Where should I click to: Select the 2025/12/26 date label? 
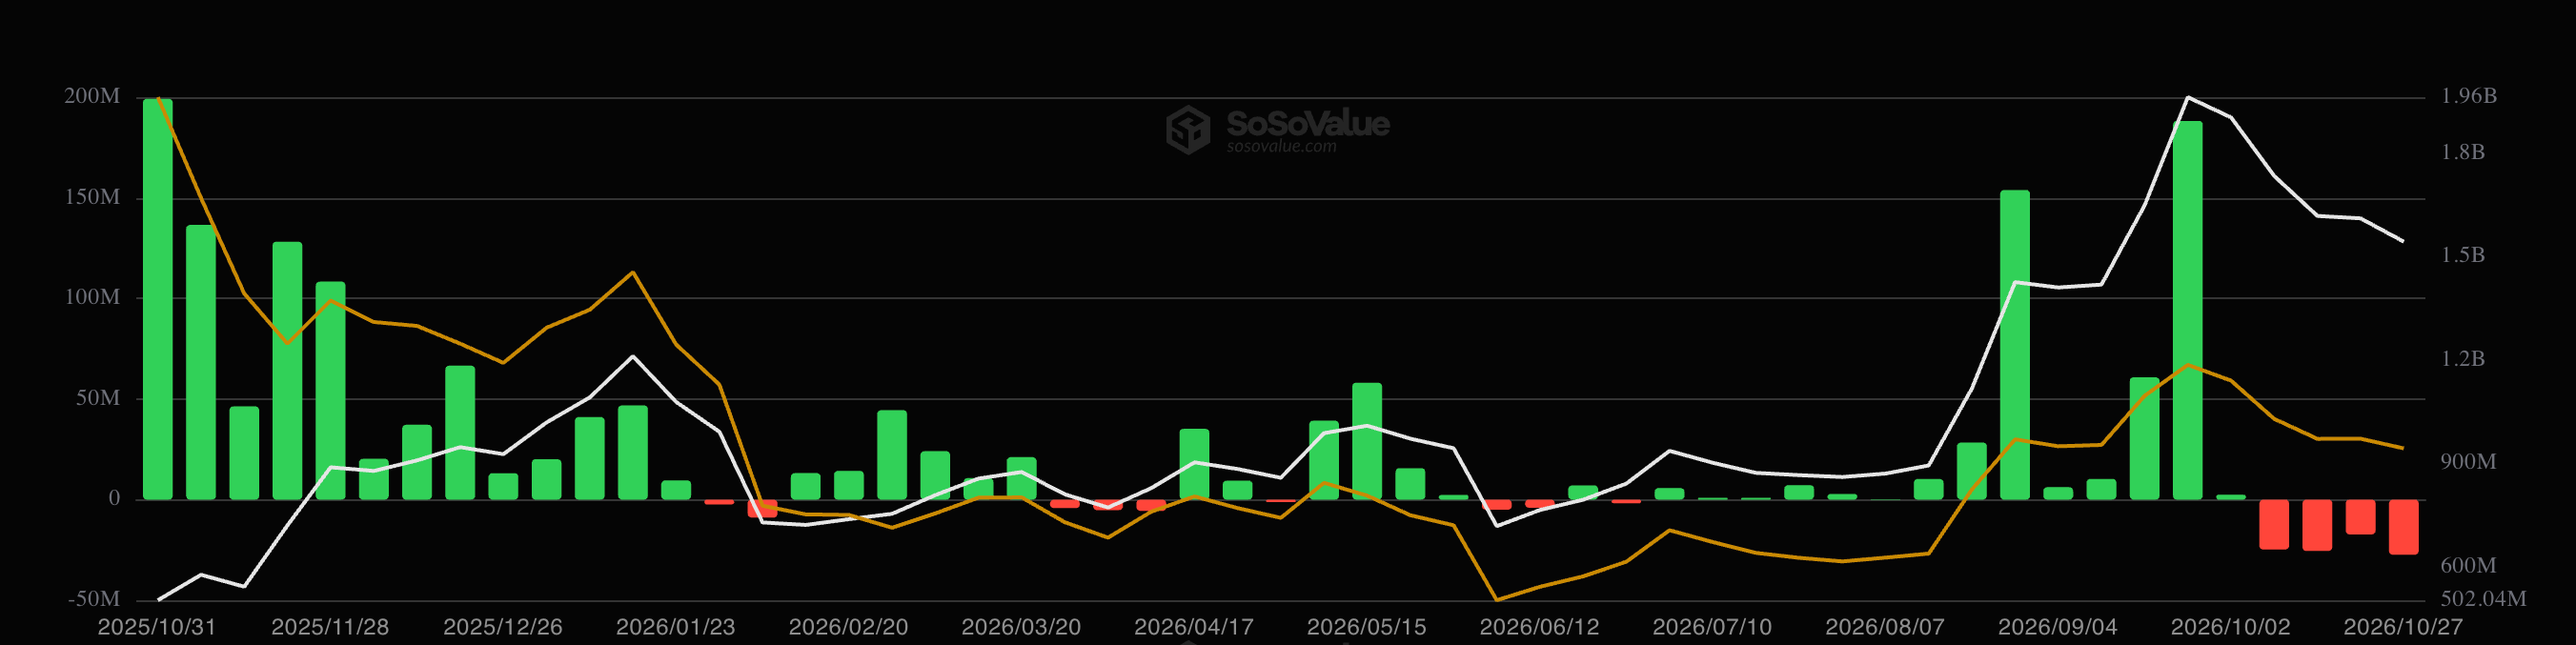[503, 627]
